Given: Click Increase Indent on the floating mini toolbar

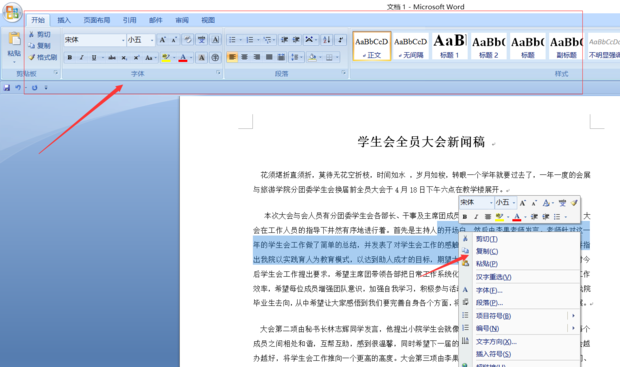Looking at the screenshot, I should coord(546,217).
